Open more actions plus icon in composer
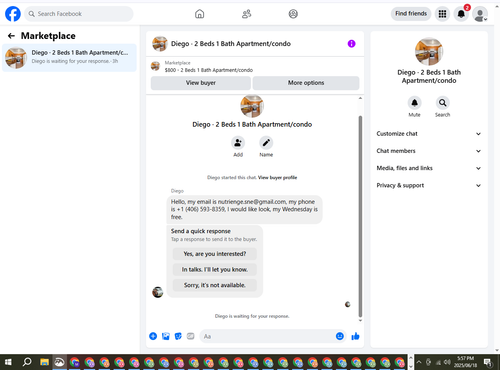The image size is (500, 370). pos(153,336)
